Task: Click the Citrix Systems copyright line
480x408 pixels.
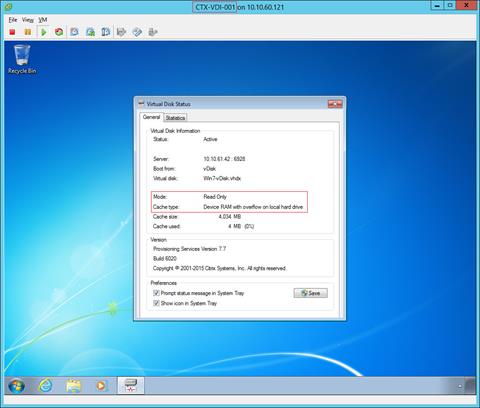Action: coord(219,268)
